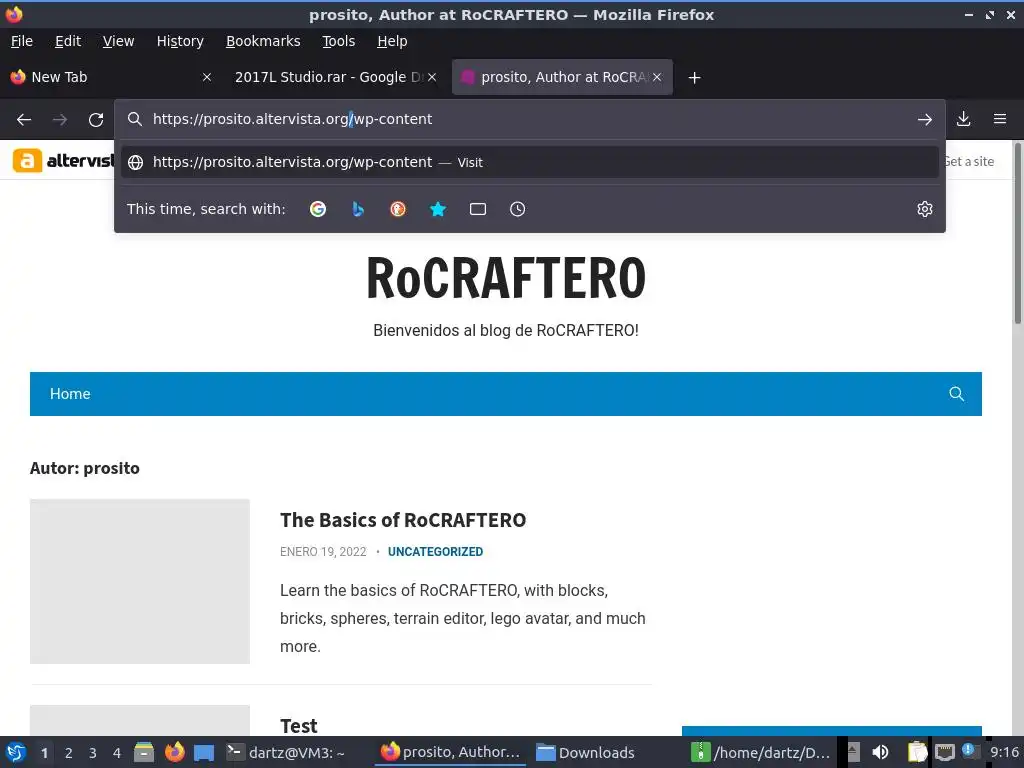The height and width of the screenshot is (768, 1024).
Task: Open the View menu
Action: click(118, 41)
